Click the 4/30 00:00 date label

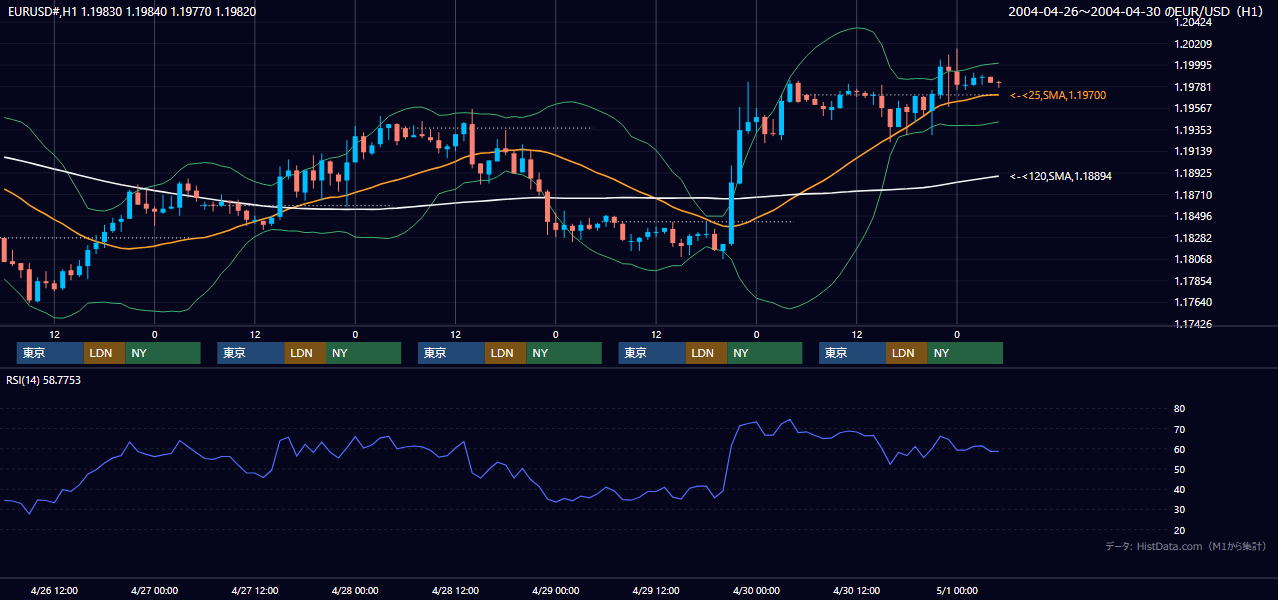coord(756,590)
